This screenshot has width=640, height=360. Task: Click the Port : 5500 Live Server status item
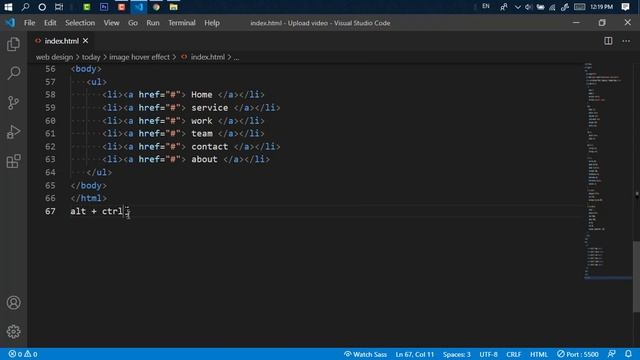pyautogui.click(x=578, y=354)
